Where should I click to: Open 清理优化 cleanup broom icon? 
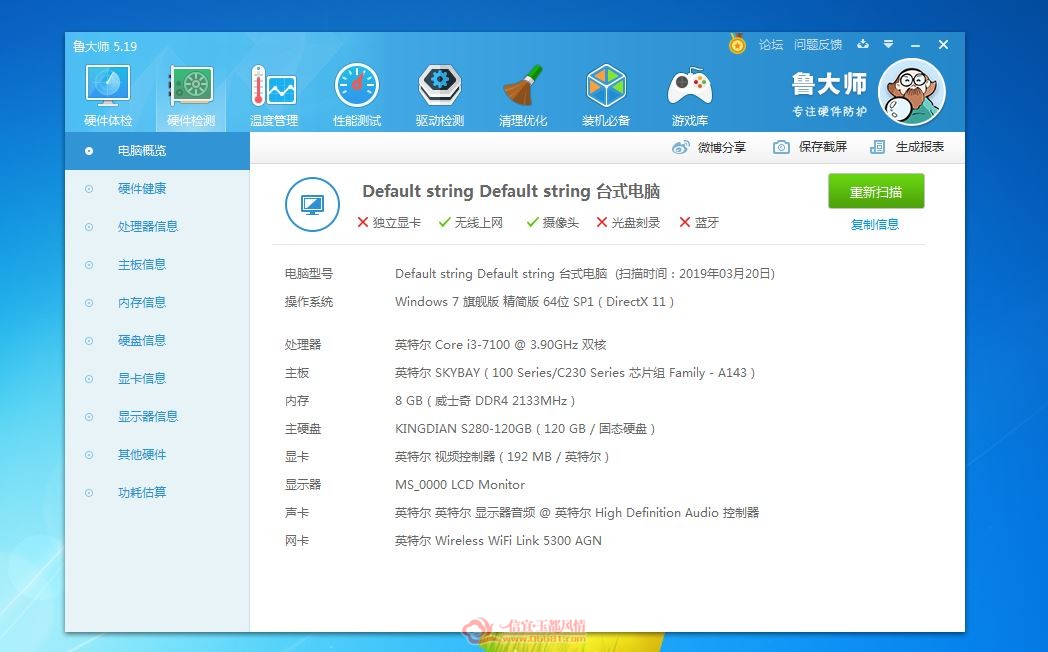523,86
